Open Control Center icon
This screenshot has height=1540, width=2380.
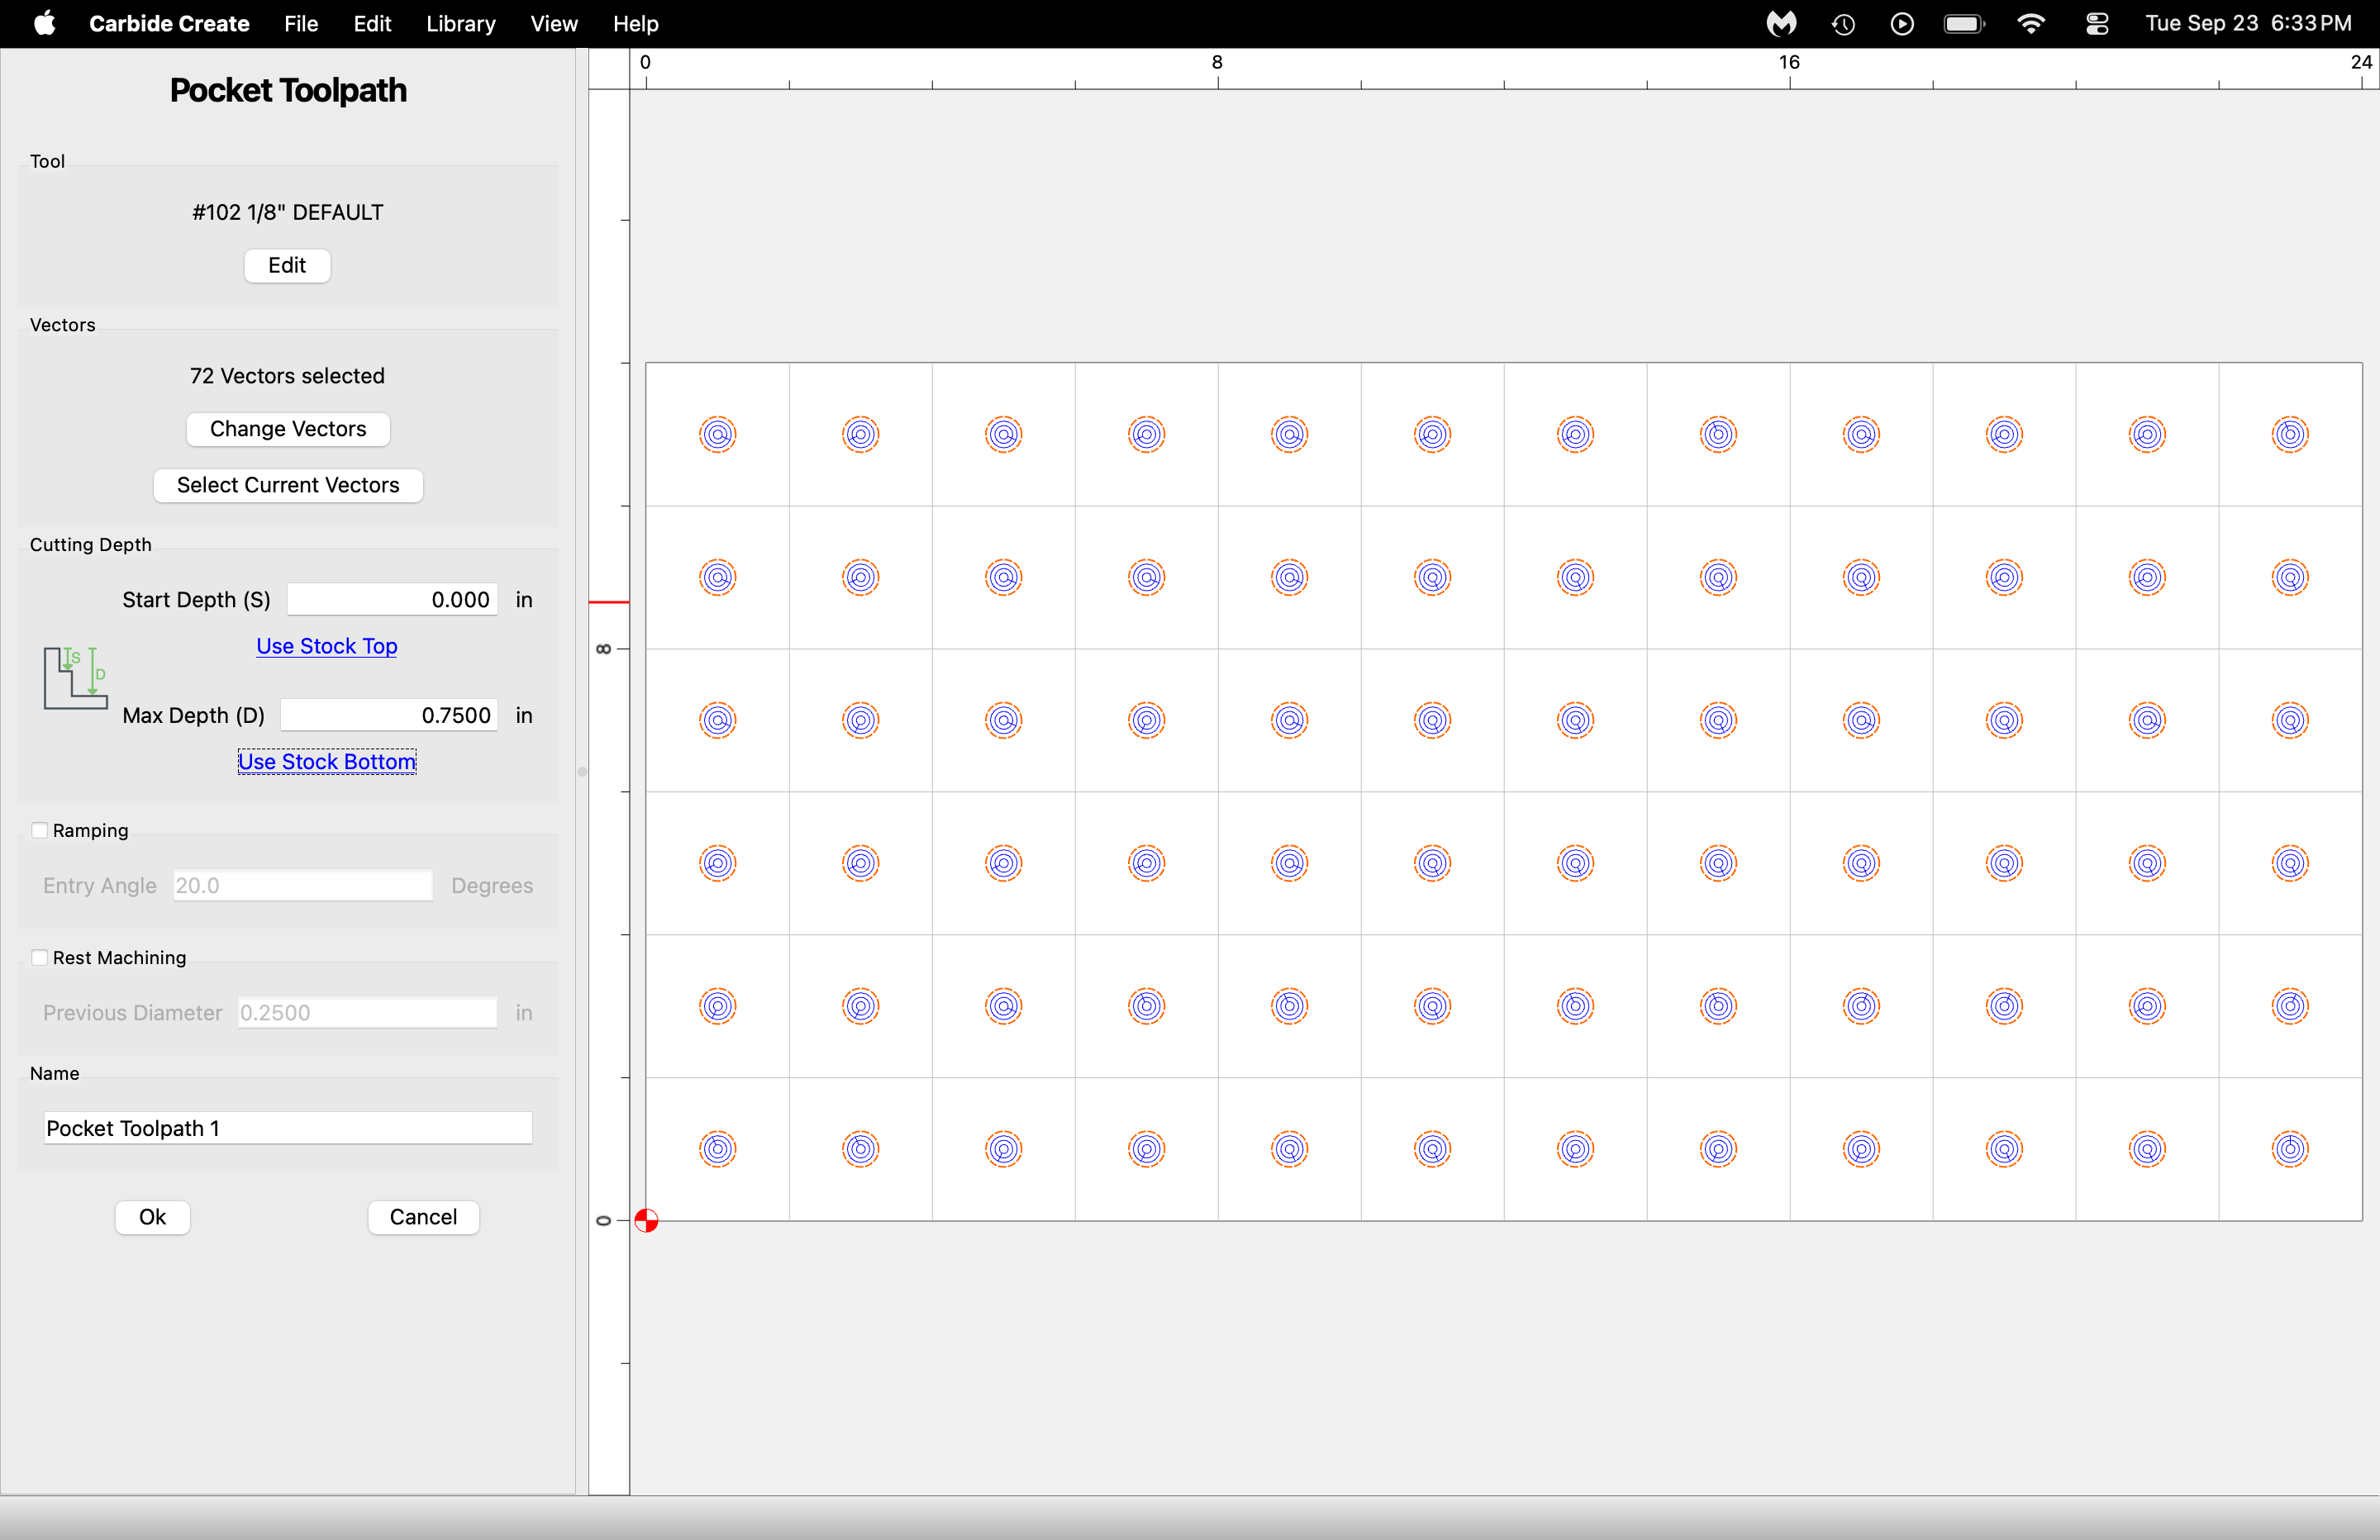pos(2097,23)
